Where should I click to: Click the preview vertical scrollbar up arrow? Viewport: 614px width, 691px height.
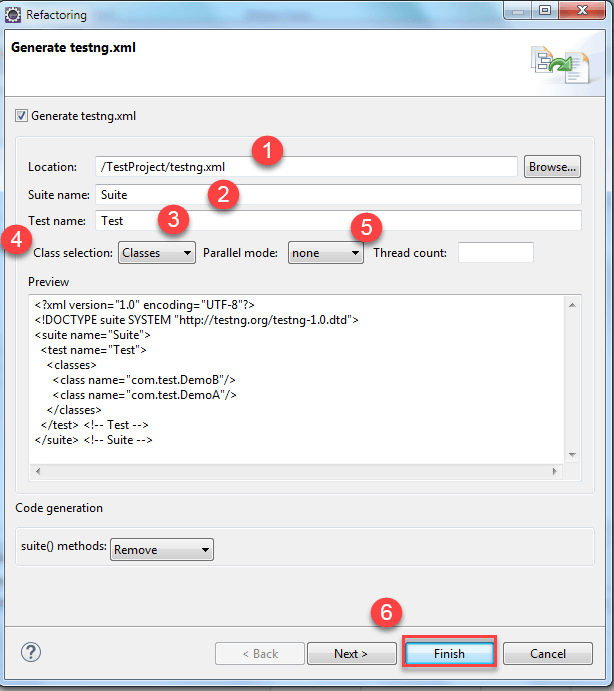[x=572, y=303]
